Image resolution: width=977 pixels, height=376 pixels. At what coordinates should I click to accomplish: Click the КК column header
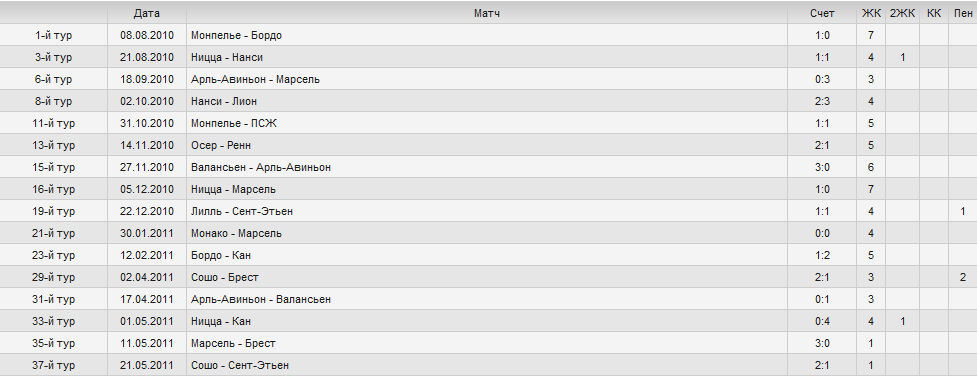coord(934,13)
